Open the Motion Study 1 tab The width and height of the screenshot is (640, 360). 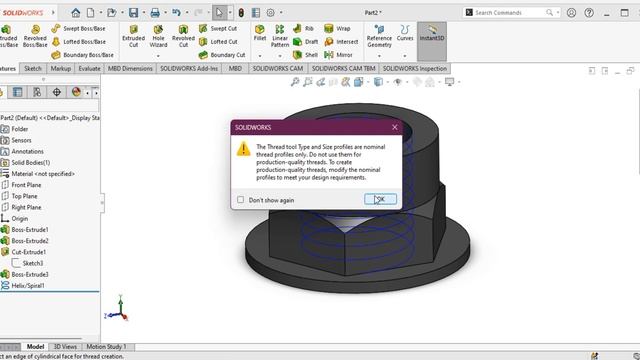pos(106,347)
